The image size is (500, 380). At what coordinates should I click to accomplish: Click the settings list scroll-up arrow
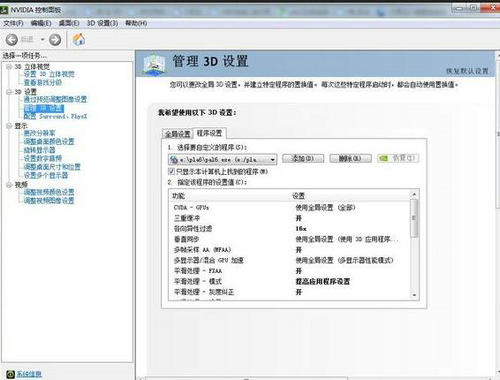[414, 194]
